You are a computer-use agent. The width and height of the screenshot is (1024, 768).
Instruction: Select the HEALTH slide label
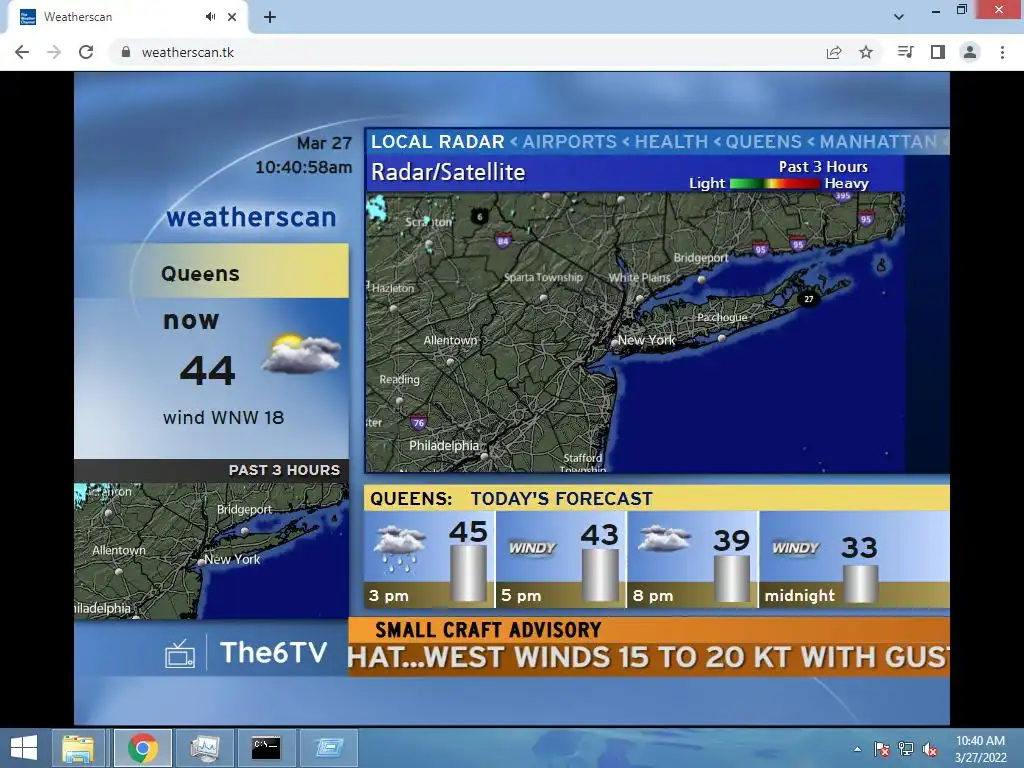click(671, 142)
